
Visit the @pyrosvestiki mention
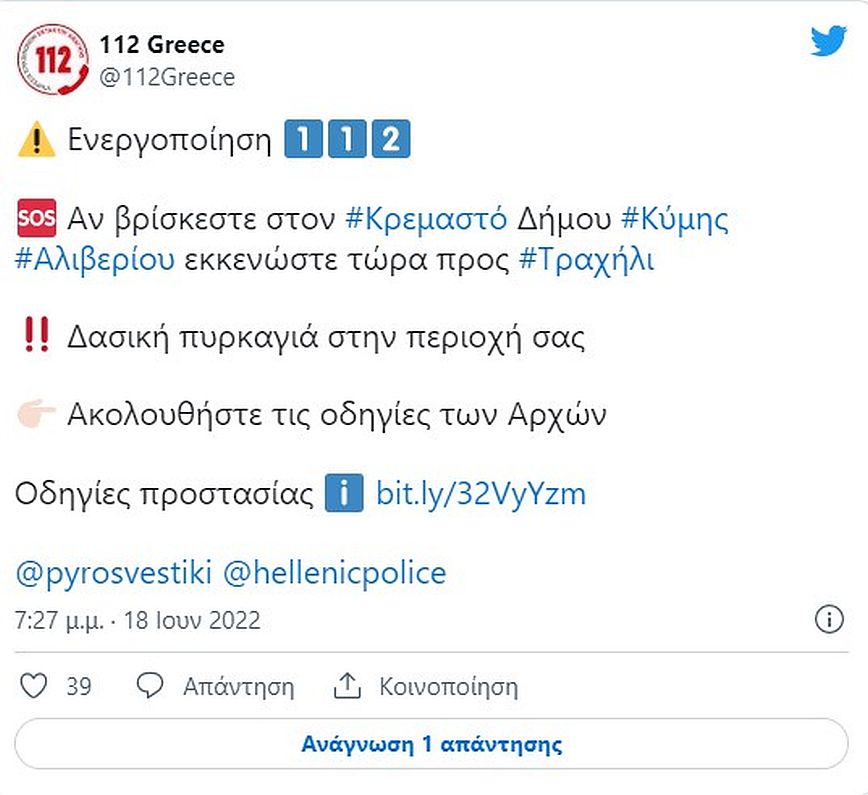[x=114, y=574]
